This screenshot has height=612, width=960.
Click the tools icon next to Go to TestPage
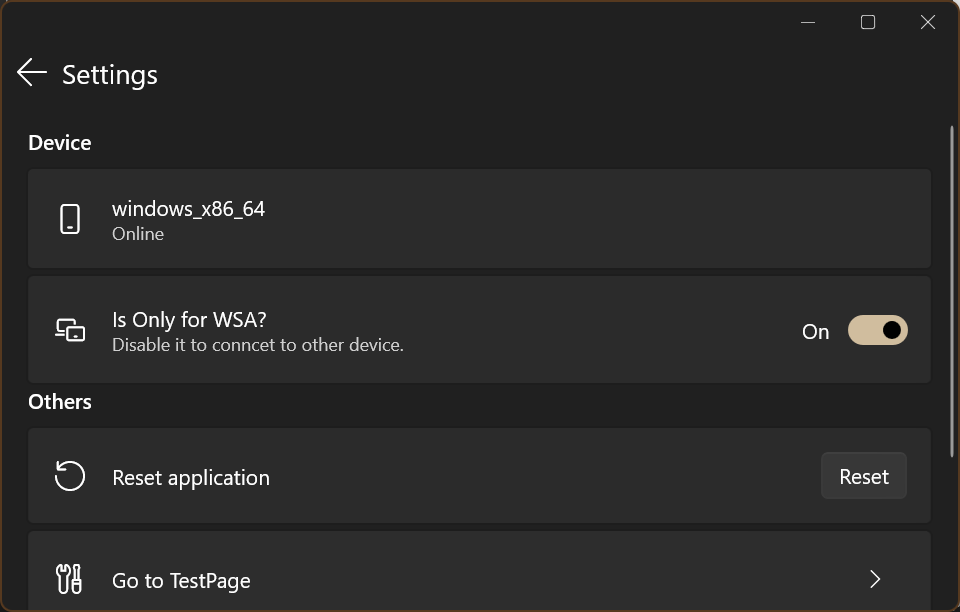pyautogui.click(x=70, y=579)
